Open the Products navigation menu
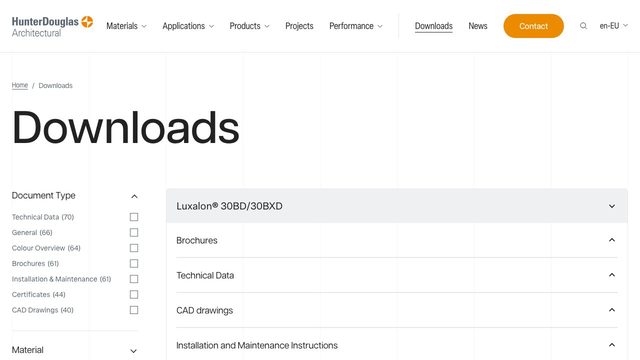This screenshot has height=360, width=640. (x=249, y=26)
